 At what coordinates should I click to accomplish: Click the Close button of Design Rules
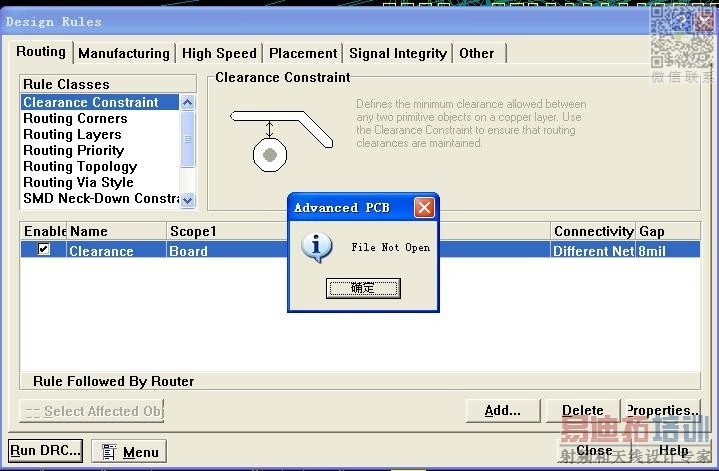click(x=594, y=450)
